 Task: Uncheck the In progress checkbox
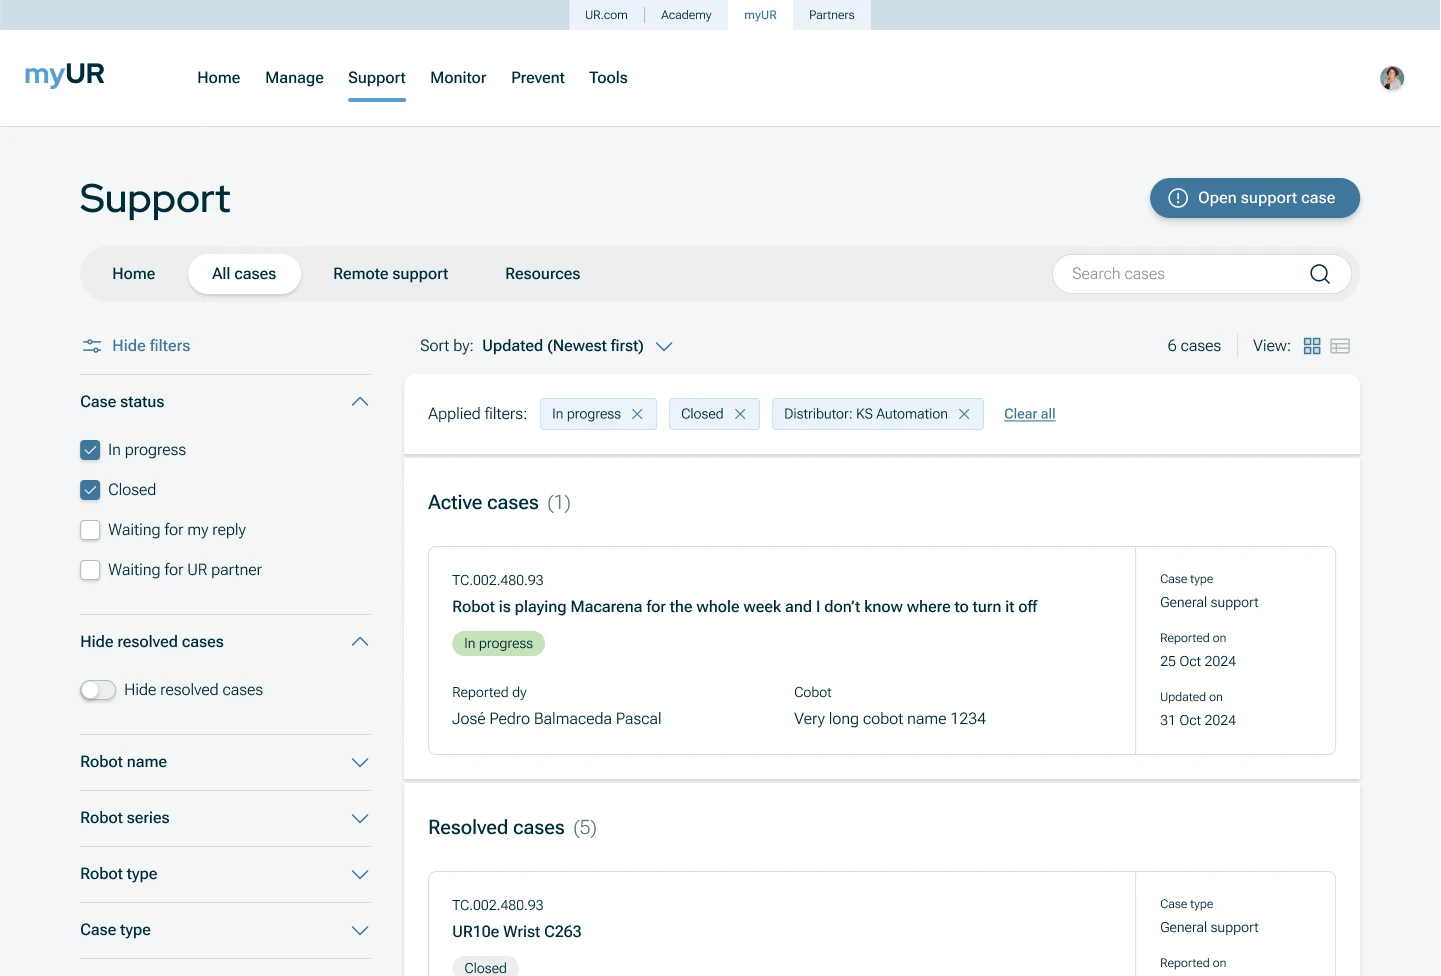point(90,450)
